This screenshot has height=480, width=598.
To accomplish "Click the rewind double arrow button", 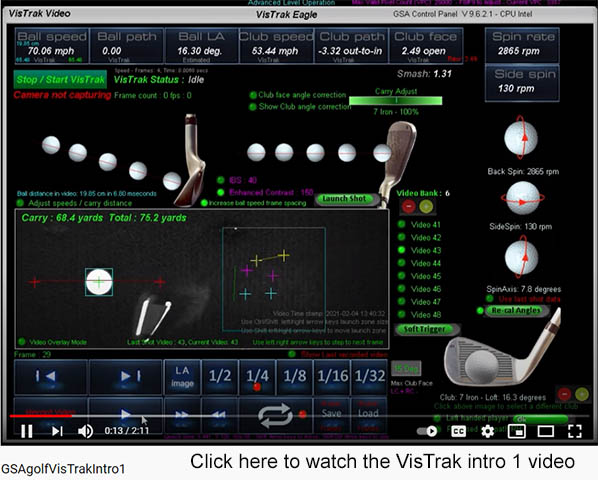I will click(x=219, y=415).
